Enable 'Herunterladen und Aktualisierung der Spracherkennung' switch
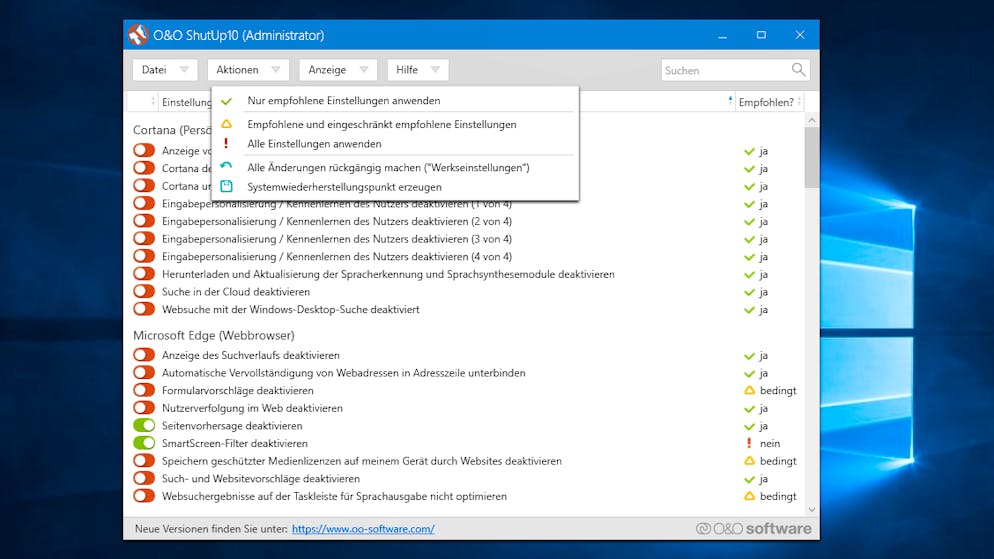 click(x=144, y=274)
